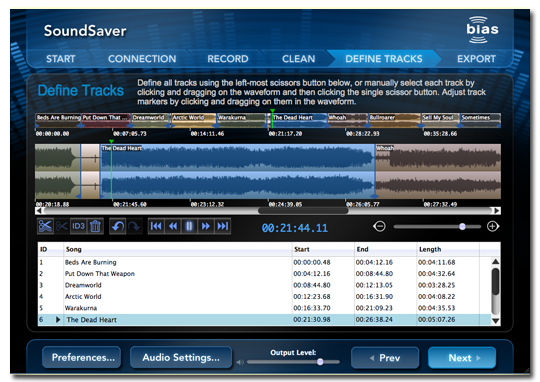Open Audio Settings... dialog
Screen dimensions: 540x382
[181, 358]
